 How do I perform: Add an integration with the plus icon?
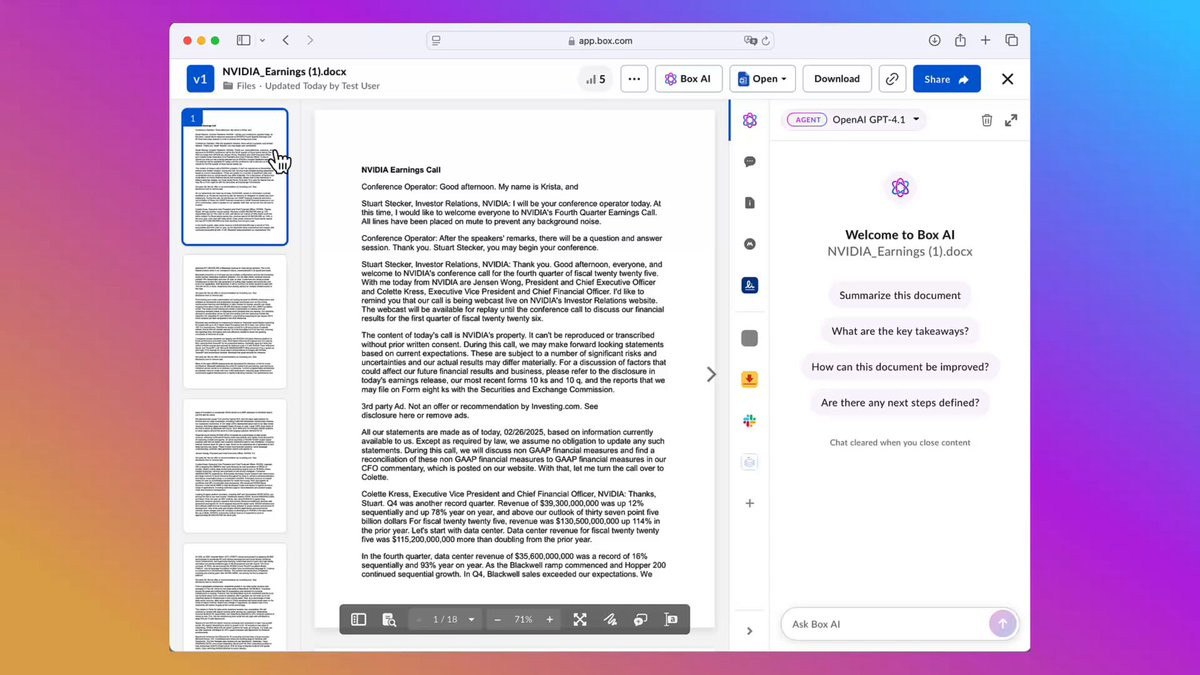750,504
